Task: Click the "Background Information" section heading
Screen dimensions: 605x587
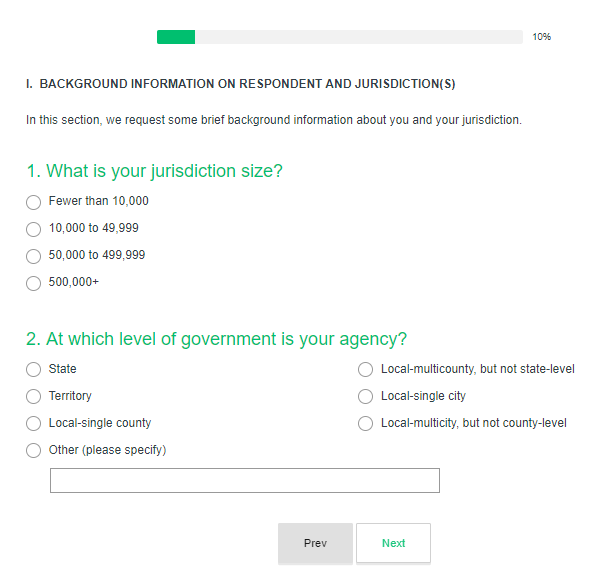Action: [241, 84]
